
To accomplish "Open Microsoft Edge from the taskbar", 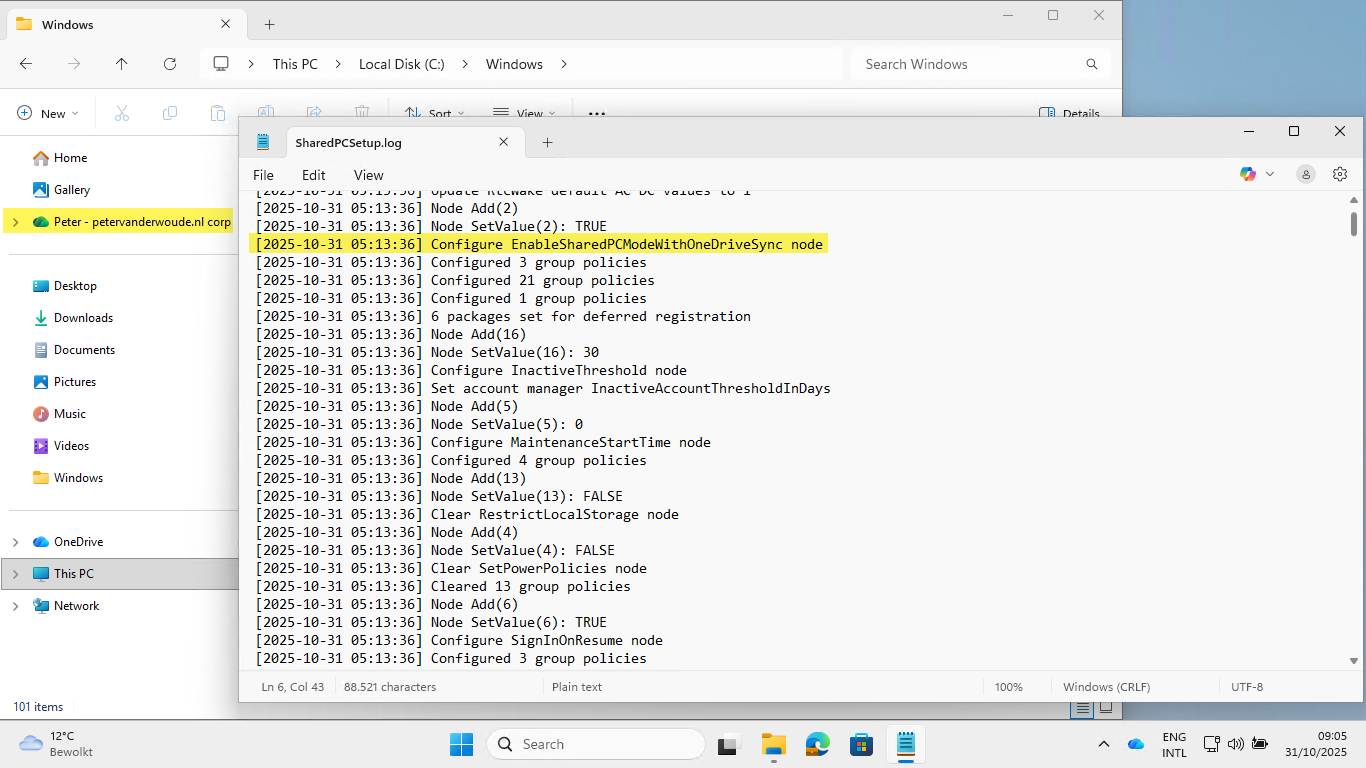I will tap(818, 744).
